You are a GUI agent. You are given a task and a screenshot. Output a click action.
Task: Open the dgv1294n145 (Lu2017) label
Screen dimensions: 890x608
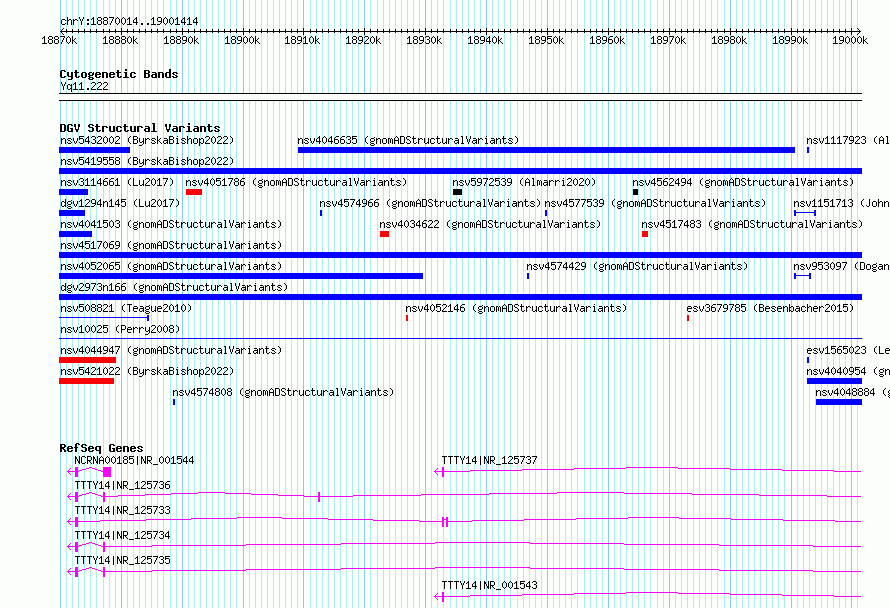point(120,203)
